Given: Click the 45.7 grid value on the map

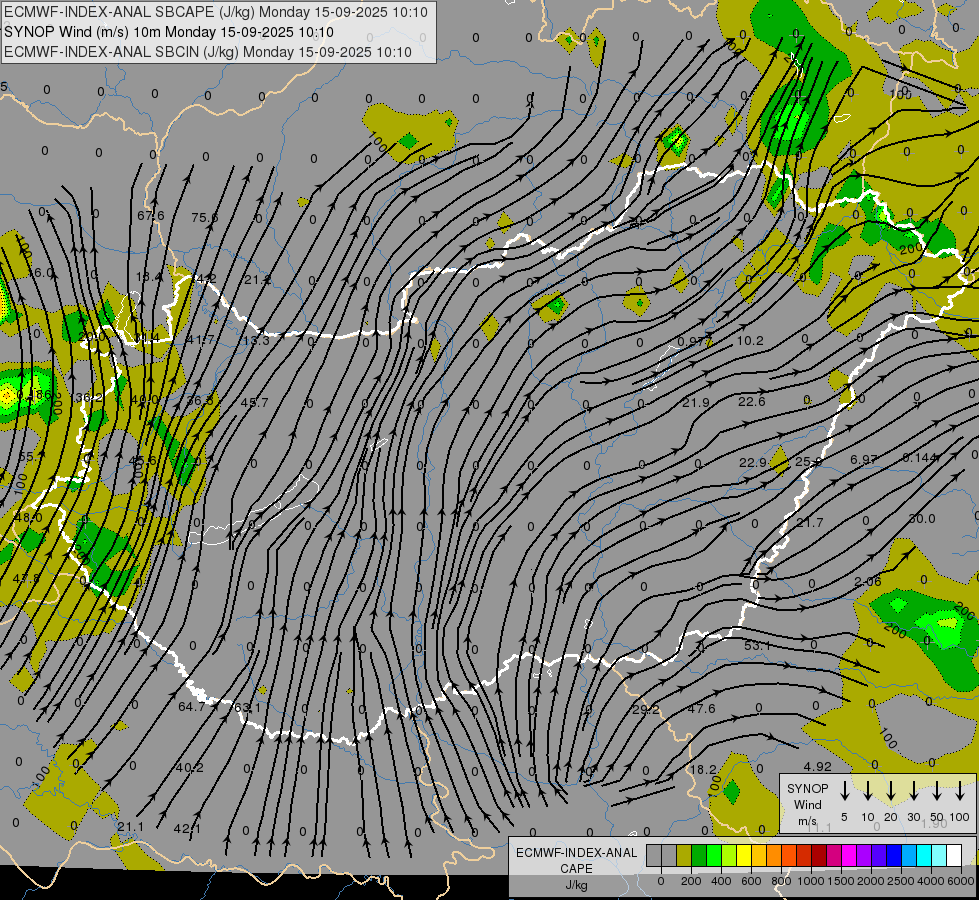Looking at the screenshot, I should point(254,402).
